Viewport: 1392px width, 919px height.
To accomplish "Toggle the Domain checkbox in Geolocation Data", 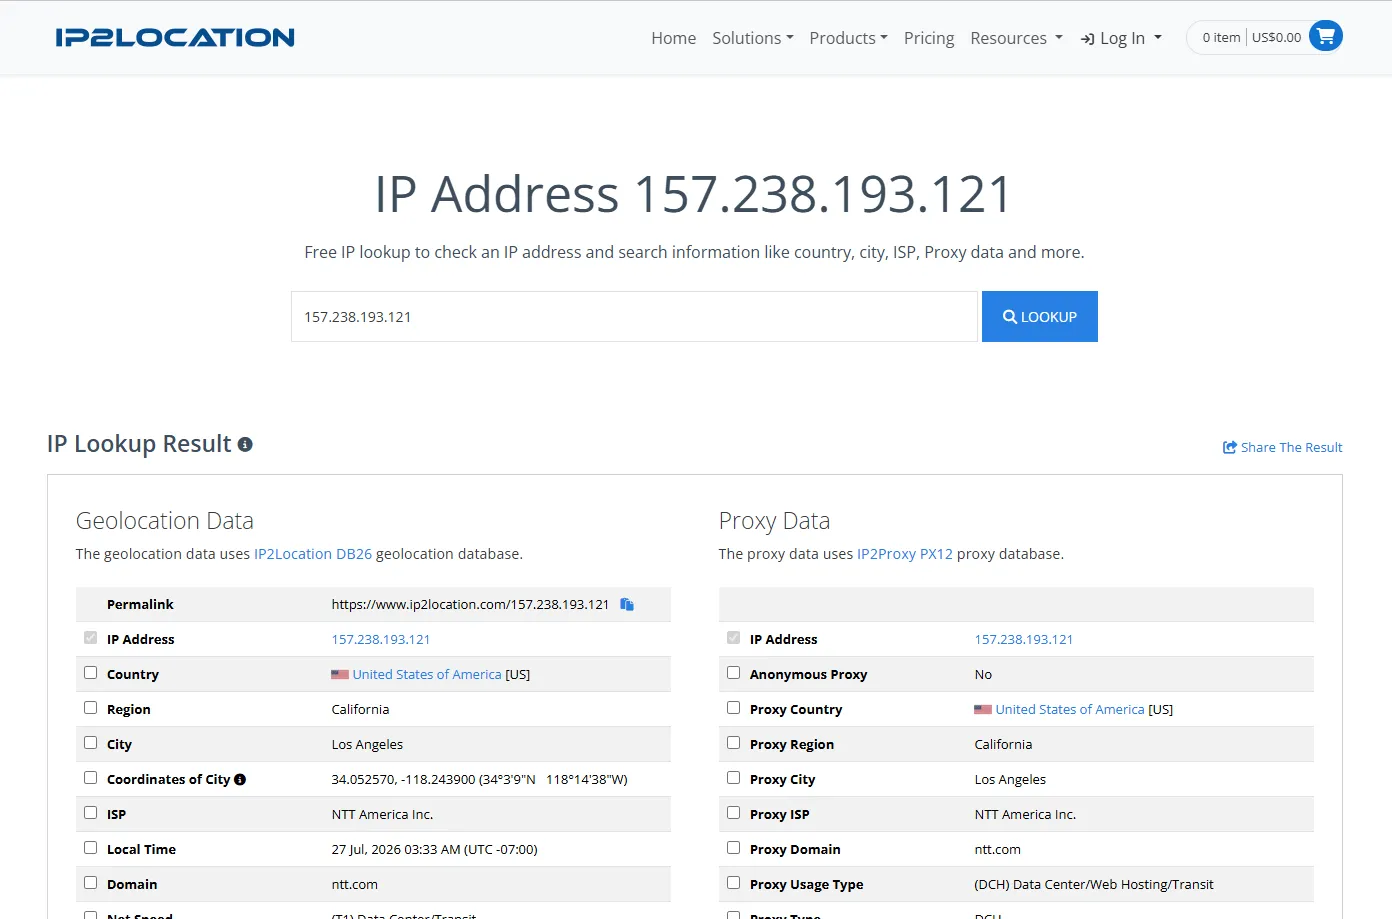I will tap(91, 883).
